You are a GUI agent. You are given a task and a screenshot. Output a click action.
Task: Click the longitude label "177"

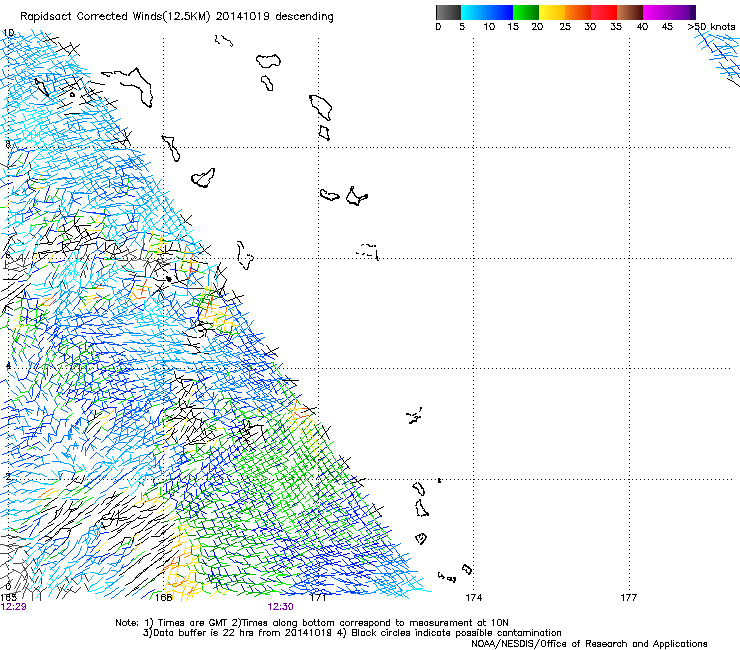(629, 598)
